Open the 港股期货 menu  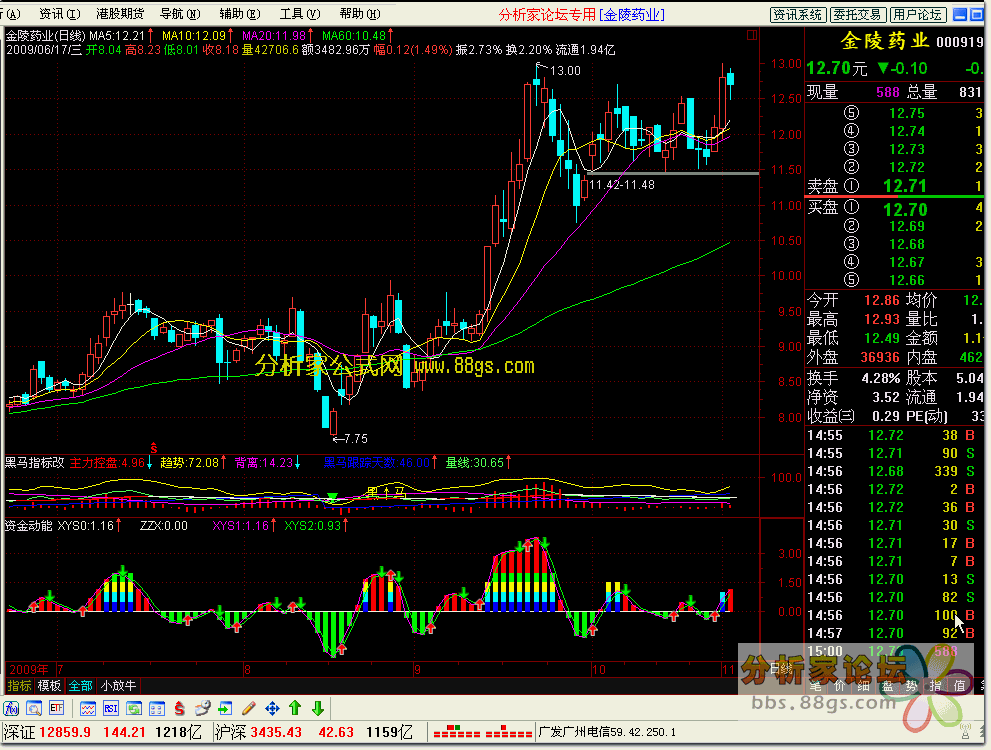point(120,13)
